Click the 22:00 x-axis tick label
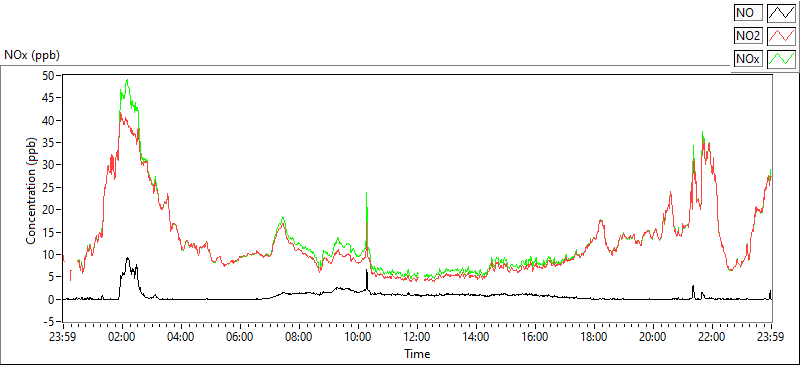 [x=712, y=336]
